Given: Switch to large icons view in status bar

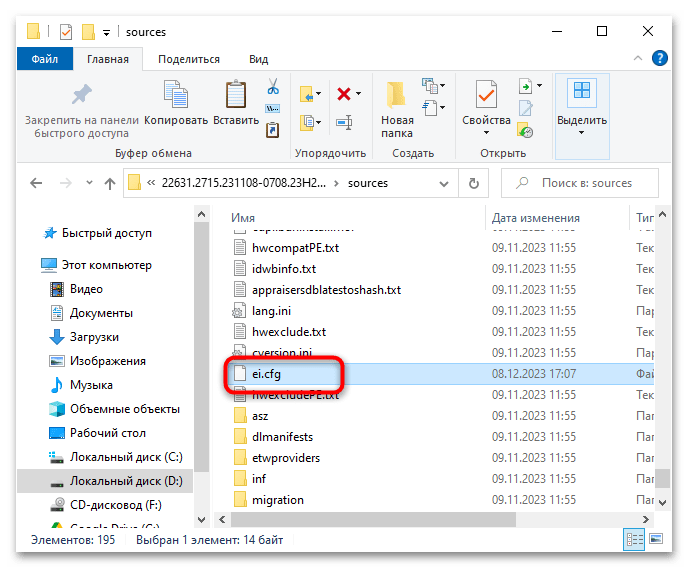Looking at the screenshot, I should (x=656, y=539).
